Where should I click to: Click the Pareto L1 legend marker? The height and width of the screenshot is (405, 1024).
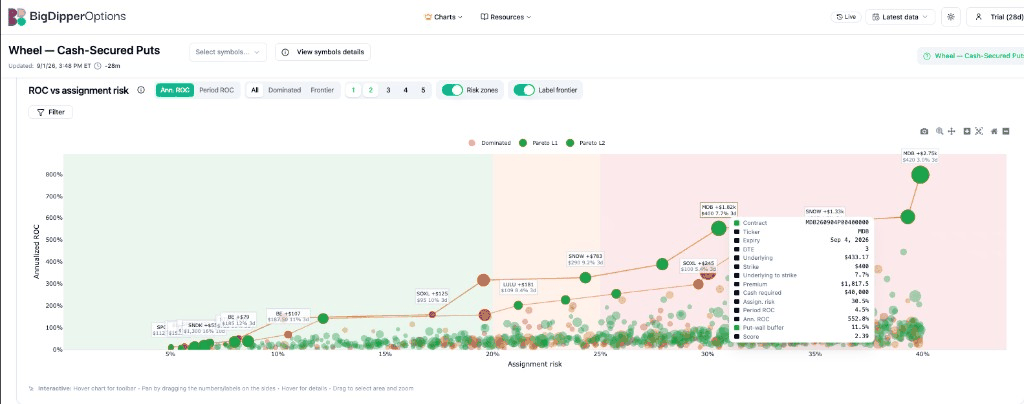point(523,142)
